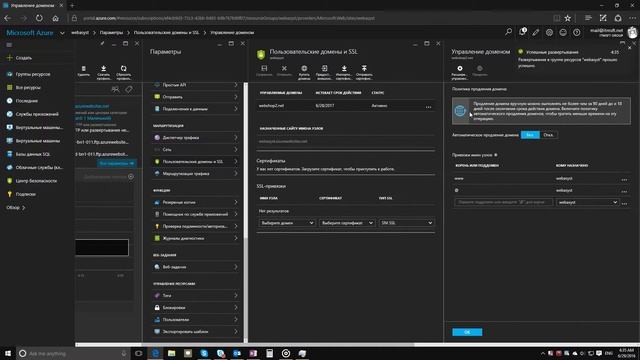Open the notifications bell icon
The width and height of the screenshot is (640, 360).
pyautogui.click(x=522, y=32)
